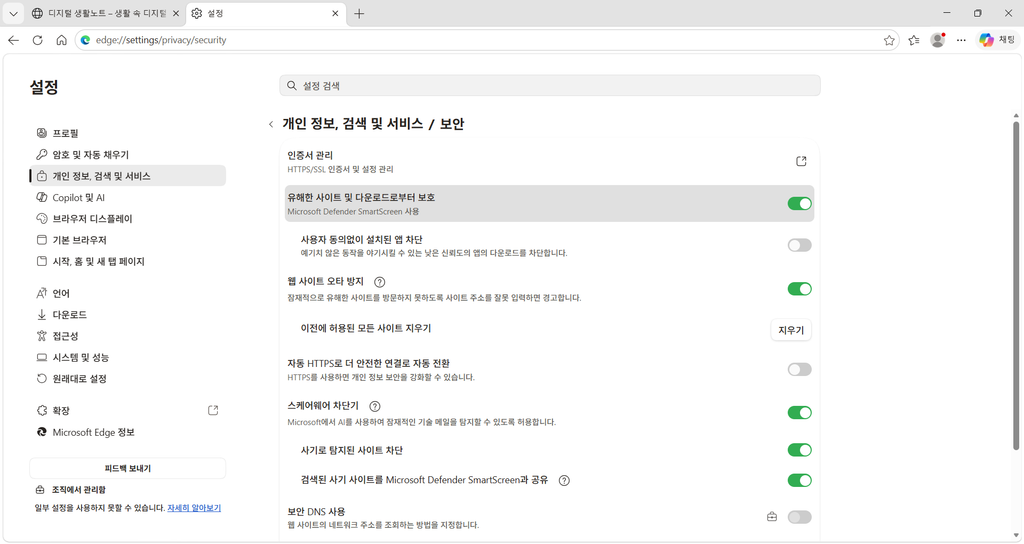The height and width of the screenshot is (544, 1024).
Task: Reload the page with refresh icon
Action: tap(38, 40)
